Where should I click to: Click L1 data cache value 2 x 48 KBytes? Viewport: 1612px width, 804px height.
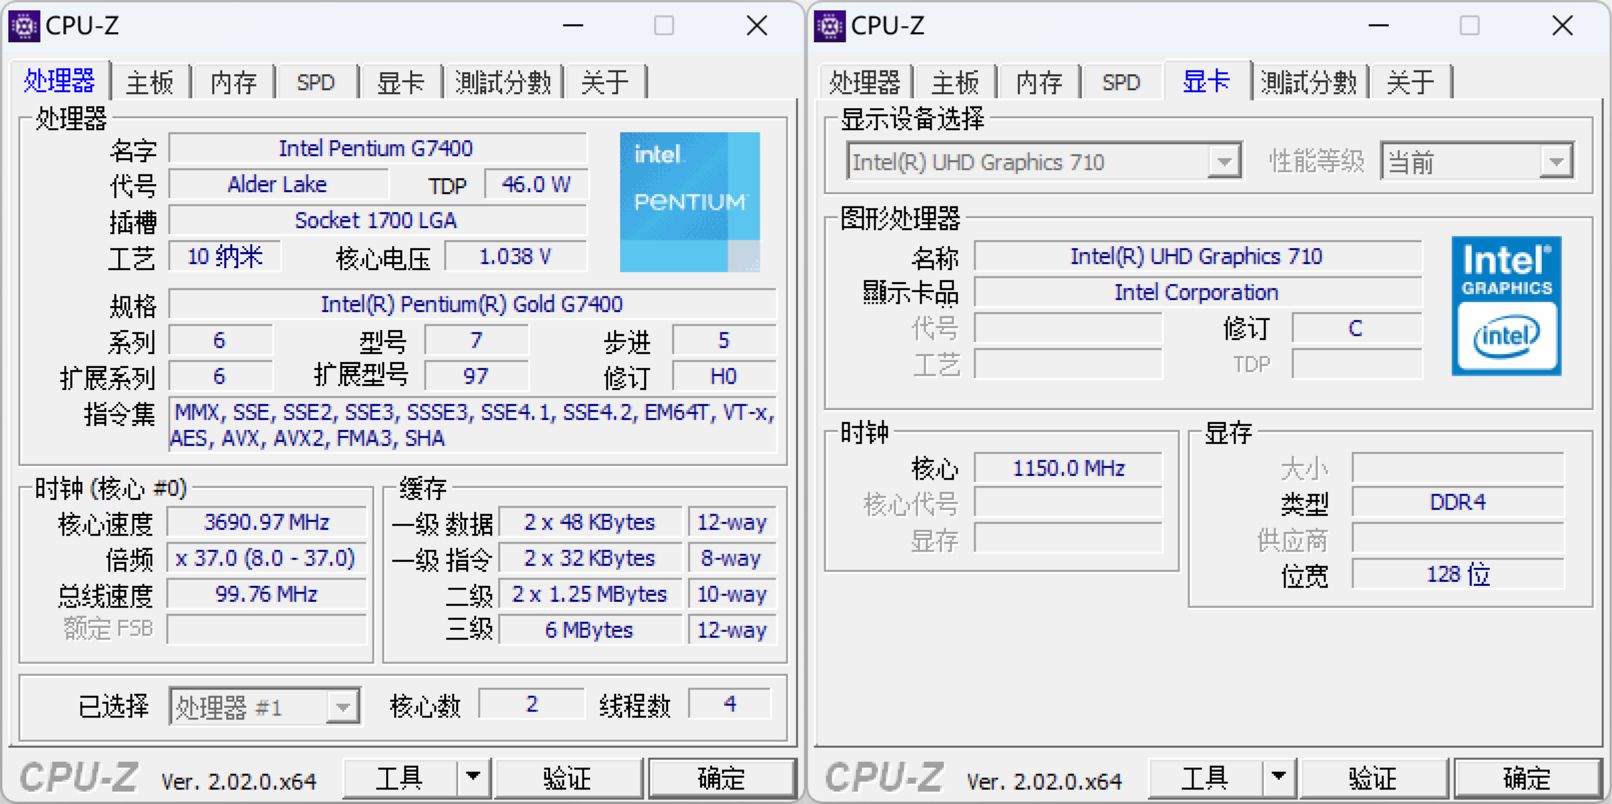click(x=590, y=522)
